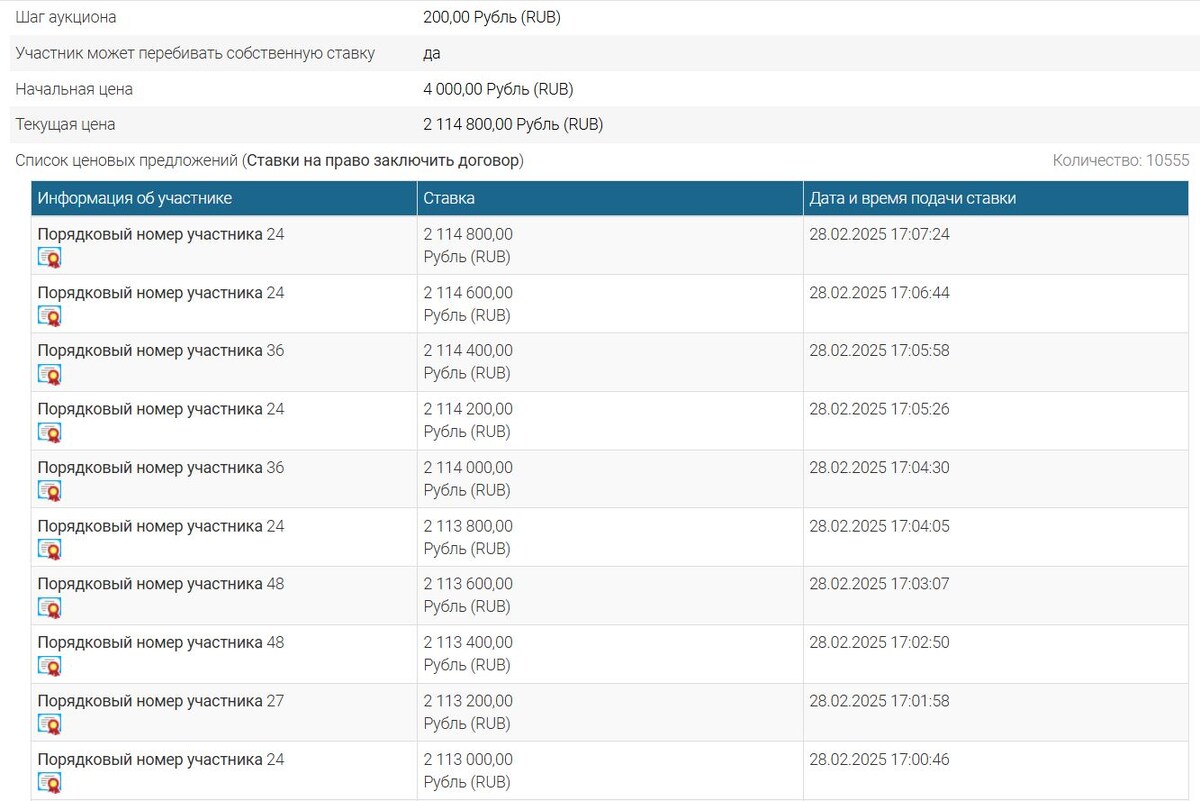Click timestamp 28.02.2025 17:00:46

pos(879,759)
